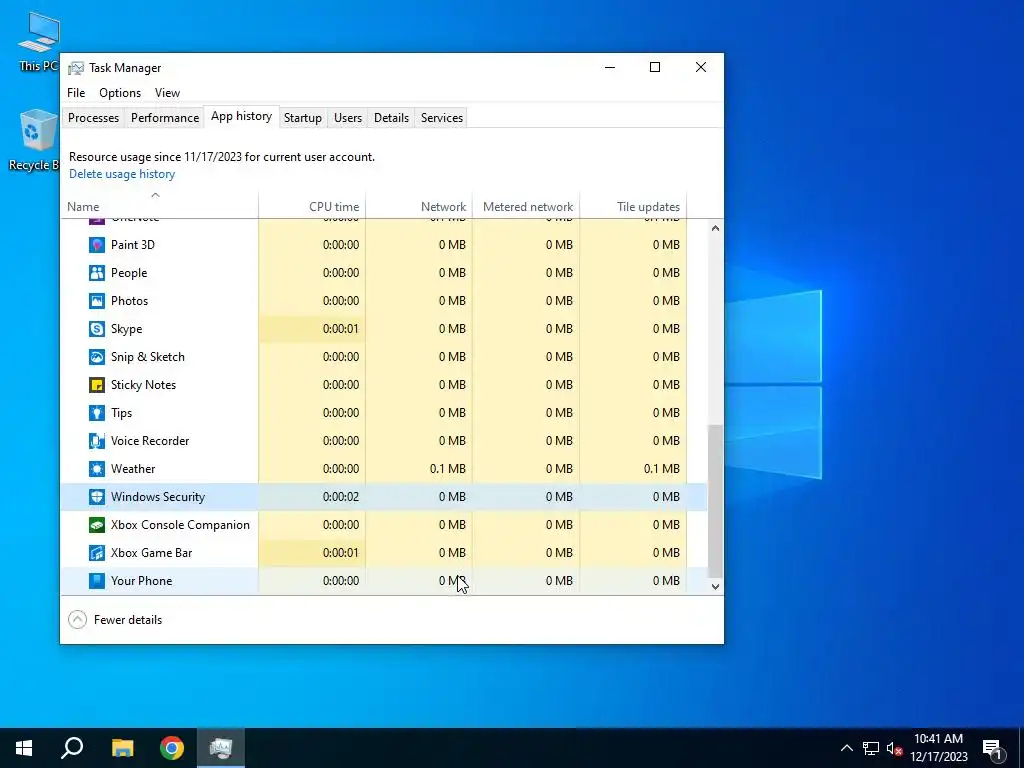Open taskbar search magnifier
The image size is (1024, 768).
point(72,748)
